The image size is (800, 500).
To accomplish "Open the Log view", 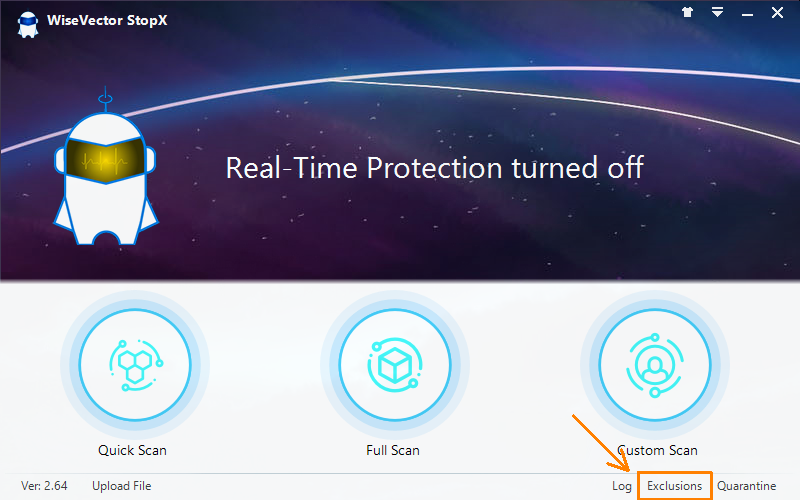I will point(621,486).
